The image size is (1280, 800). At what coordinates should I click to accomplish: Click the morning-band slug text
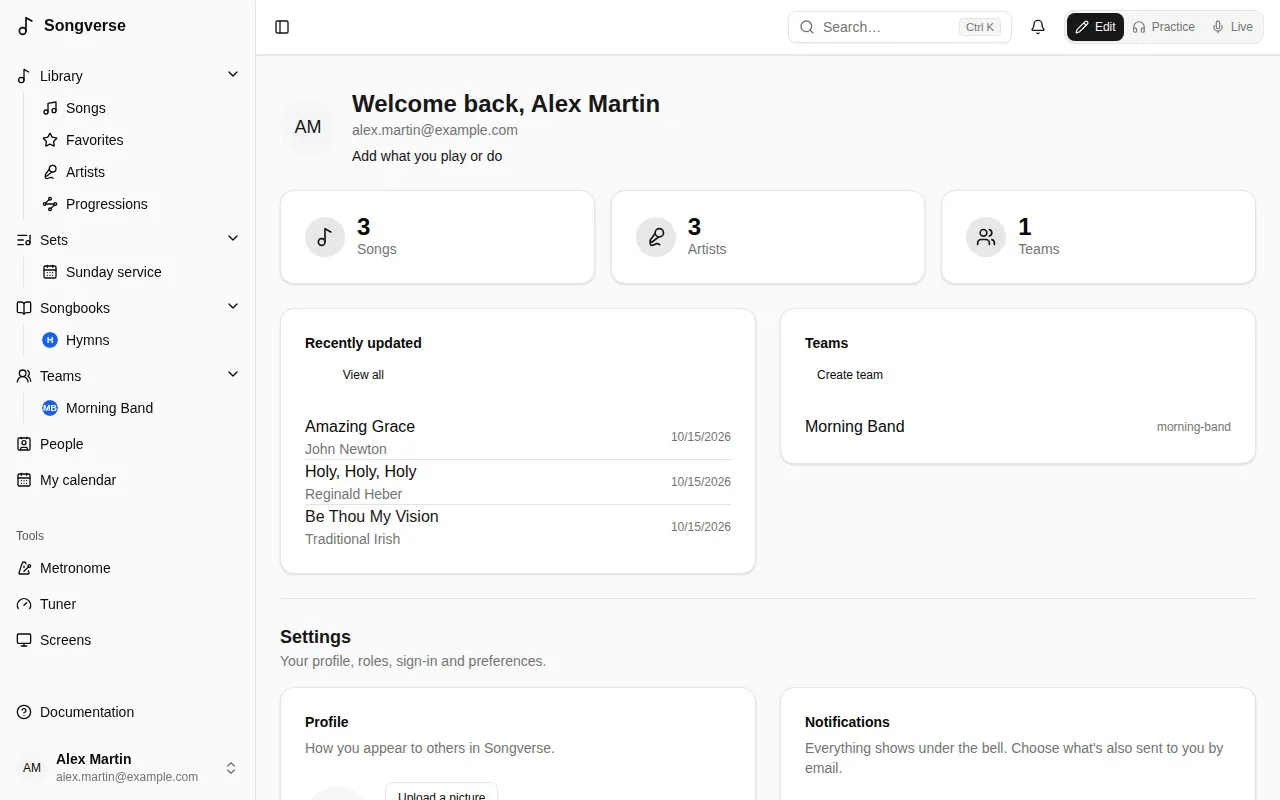1194,427
